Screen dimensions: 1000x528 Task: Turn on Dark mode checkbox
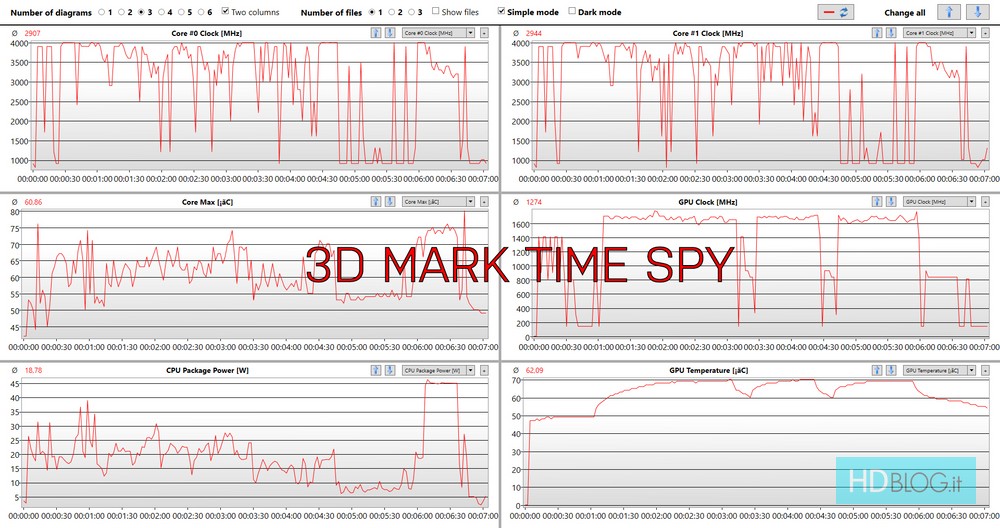(x=572, y=12)
